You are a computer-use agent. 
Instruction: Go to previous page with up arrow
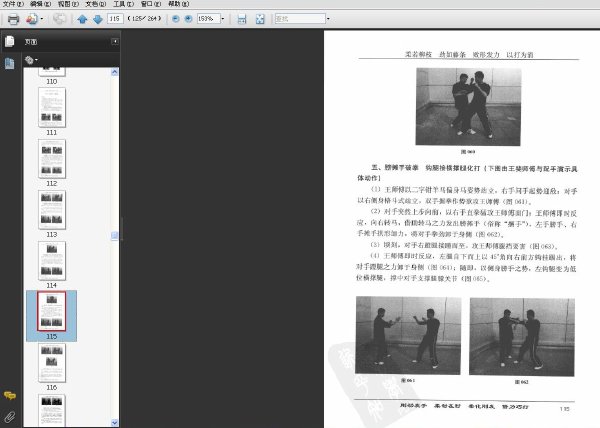pyautogui.click(x=82, y=19)
